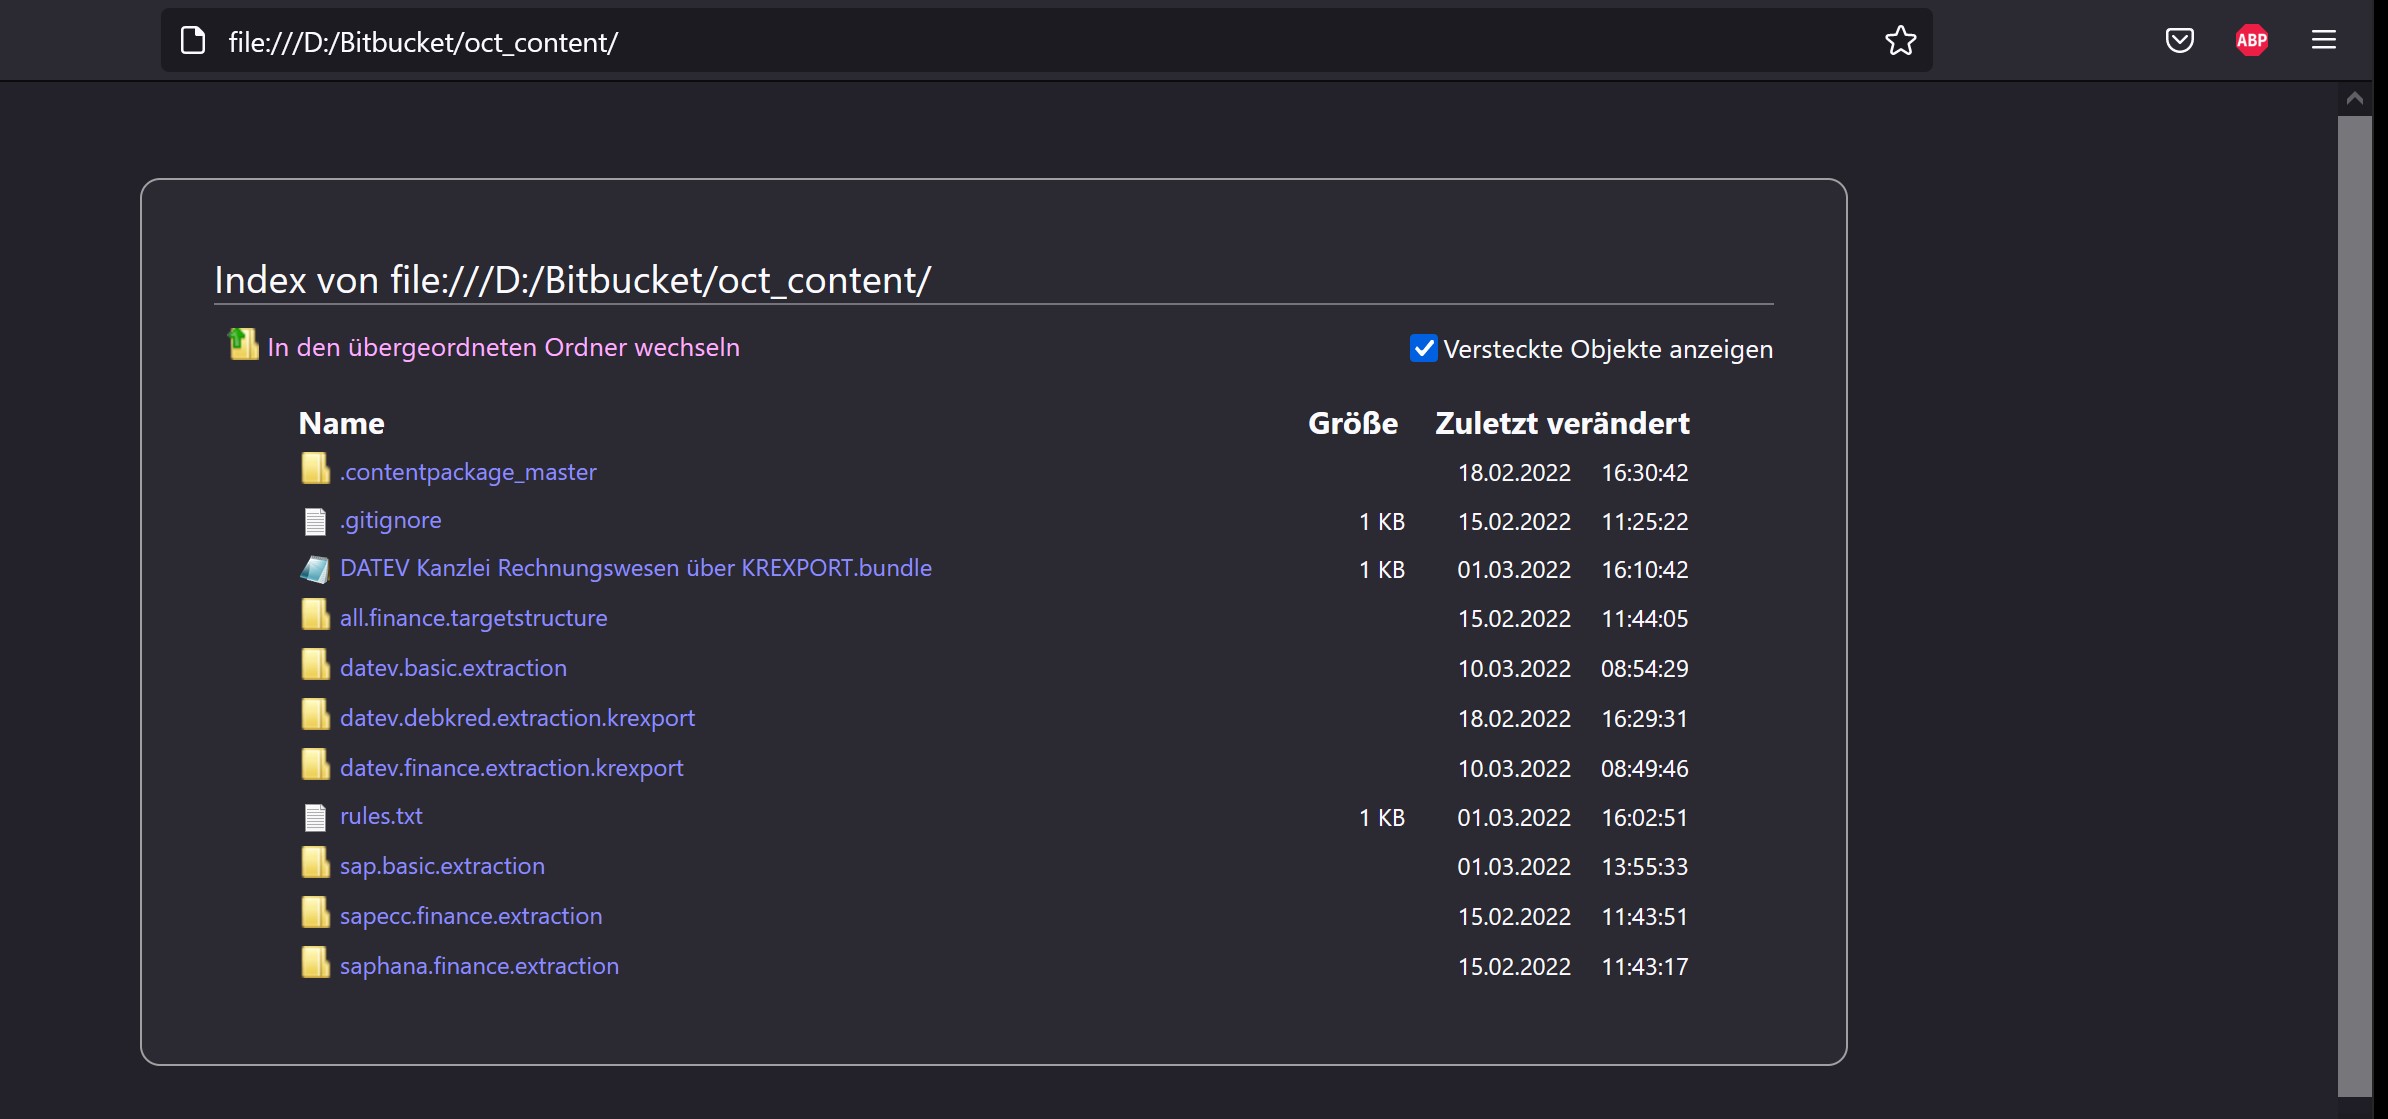Viewport: 2388px width, 1119px height.
Task: Click folder icon beside datev.basic.extraction
Action: [x=315, y=665]
